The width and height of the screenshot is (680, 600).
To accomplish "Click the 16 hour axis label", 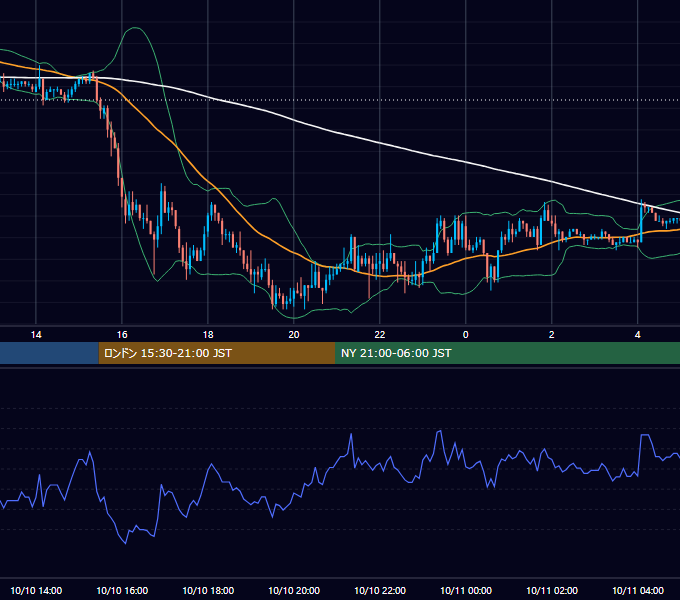I will coord(122,335).
